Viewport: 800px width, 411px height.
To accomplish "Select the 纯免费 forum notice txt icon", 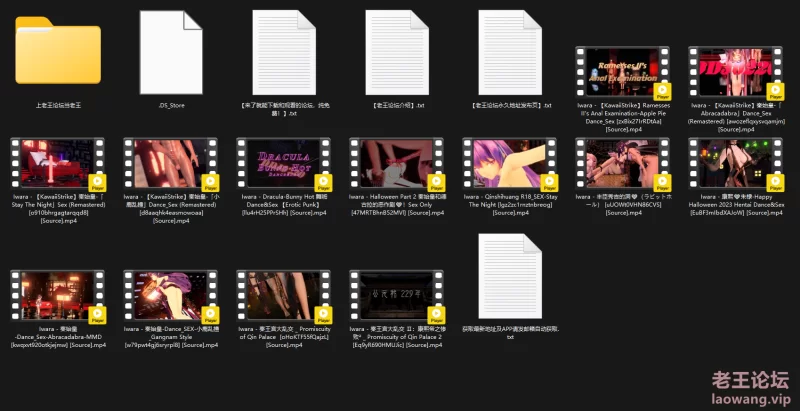I will 284,53.
